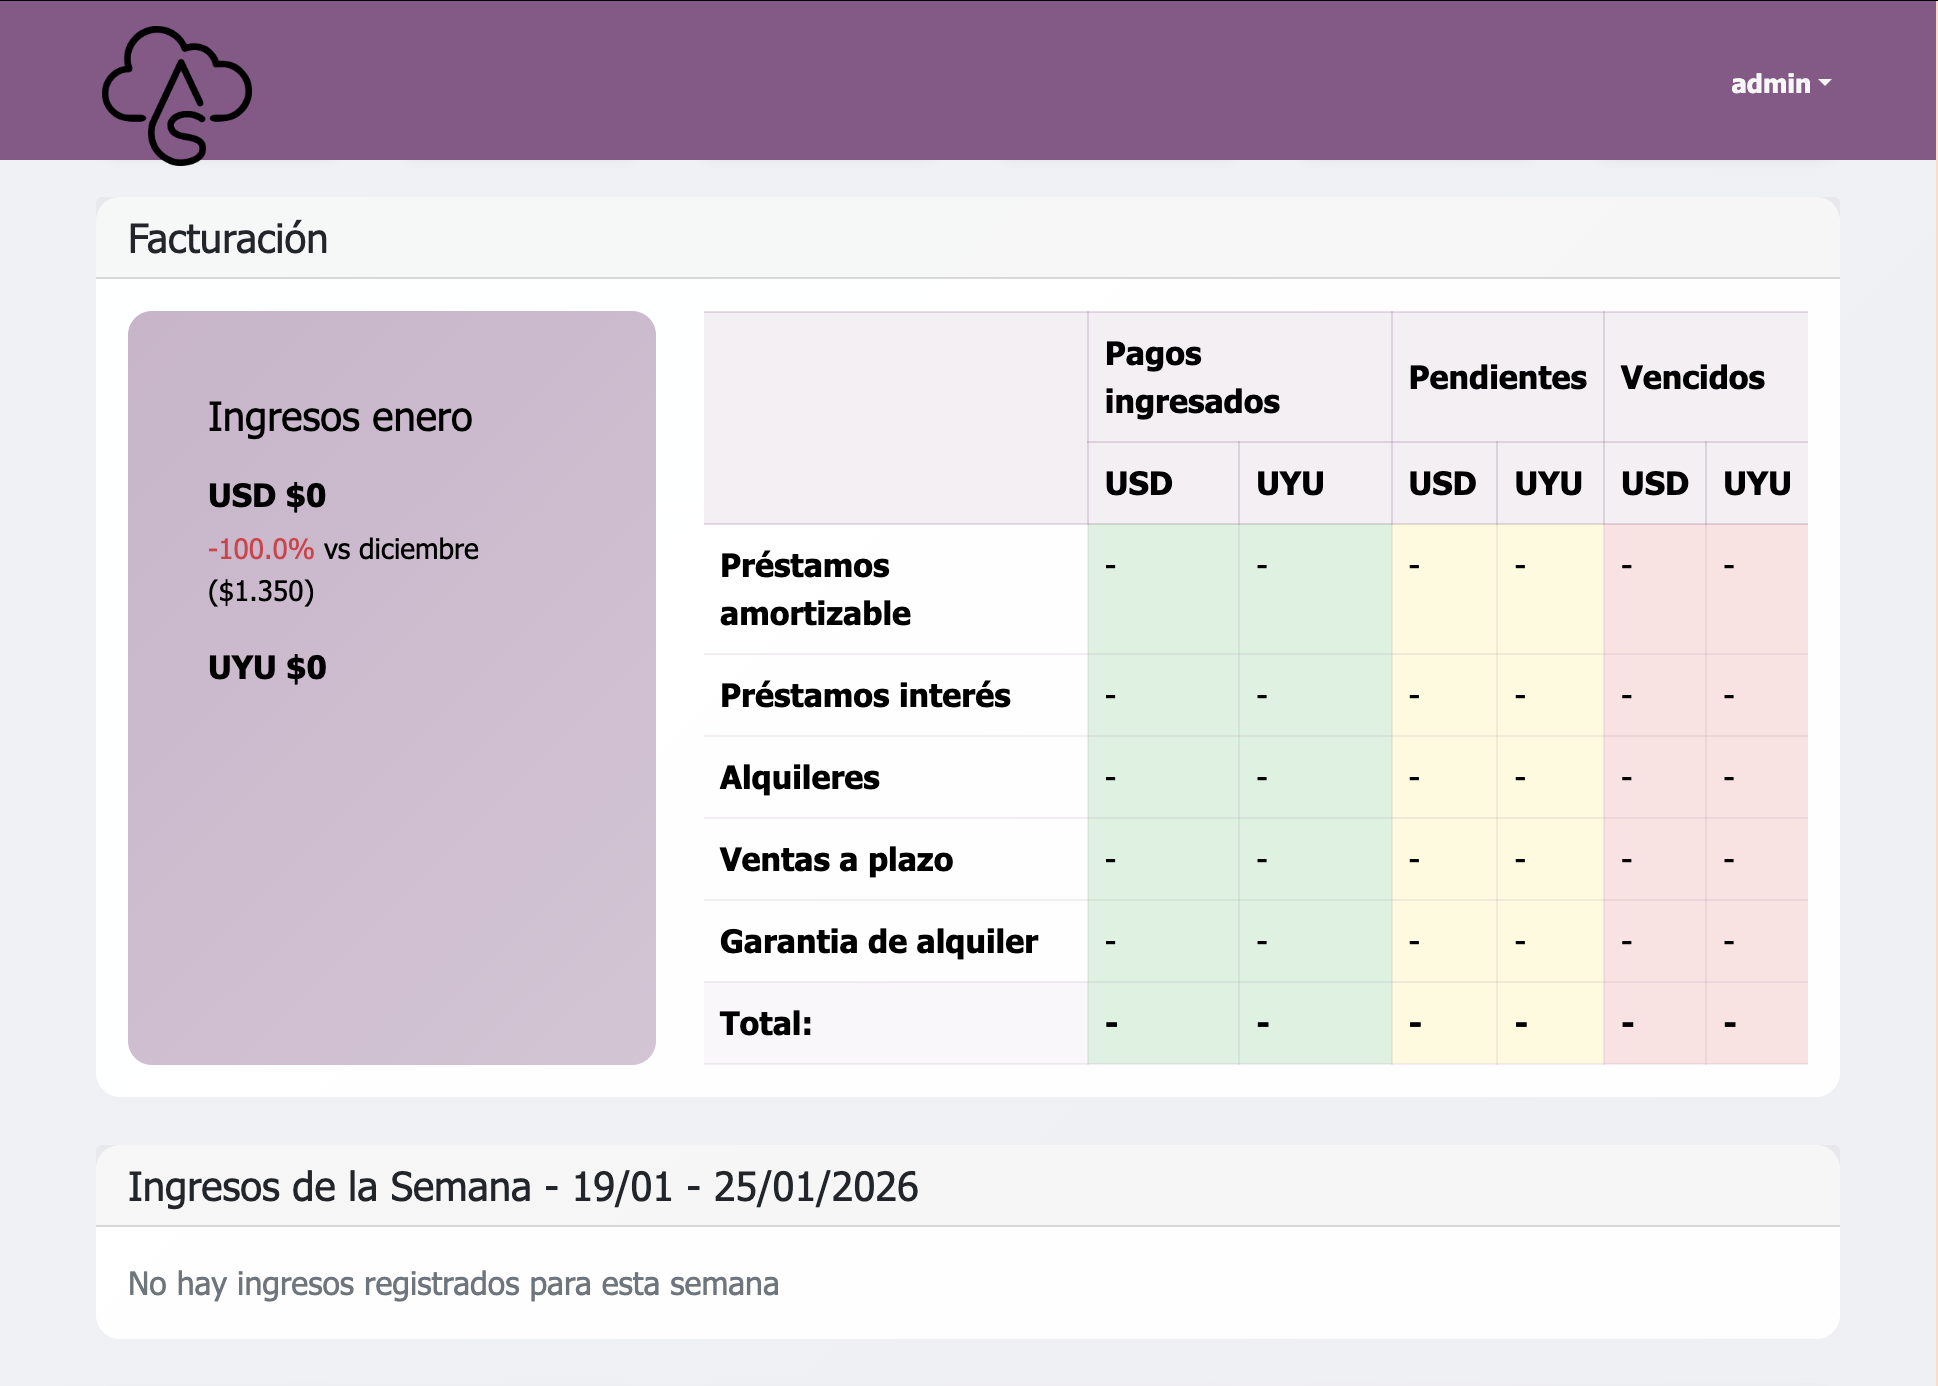Image resolution: width=1938 pixels, height=1386 pixels.
Task: Click the Total: row label
Action: tap(765, 1023)
